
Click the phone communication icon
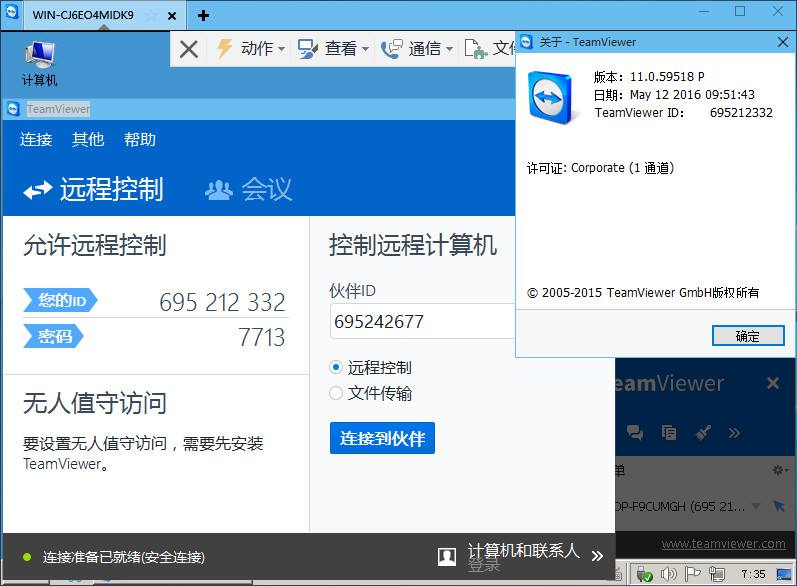[391, 49]
